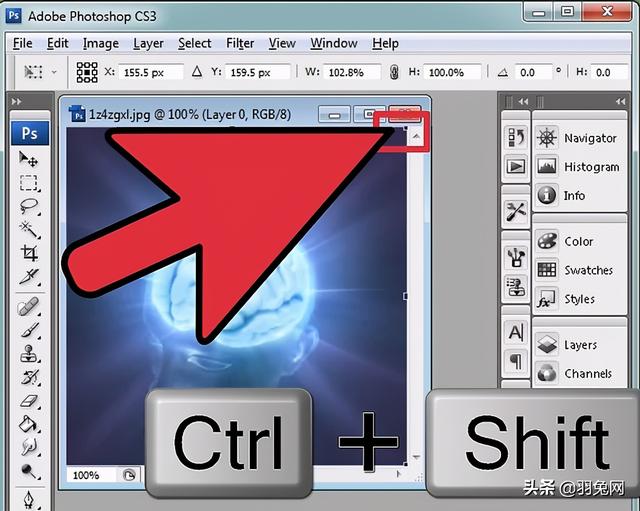
Task: Select the Lasso tool
Action: click(29, 207)
